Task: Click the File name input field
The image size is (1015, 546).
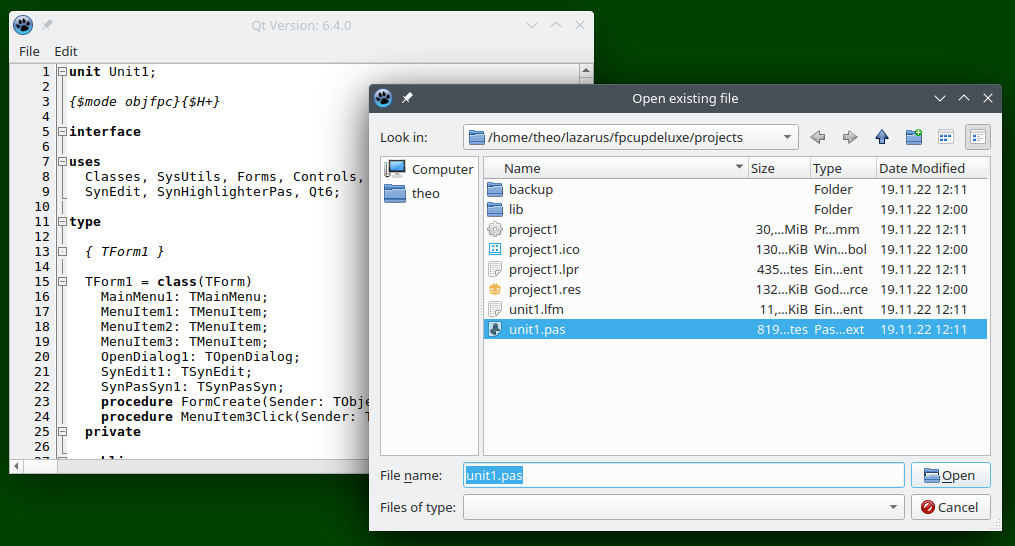Action: point(684,476)
